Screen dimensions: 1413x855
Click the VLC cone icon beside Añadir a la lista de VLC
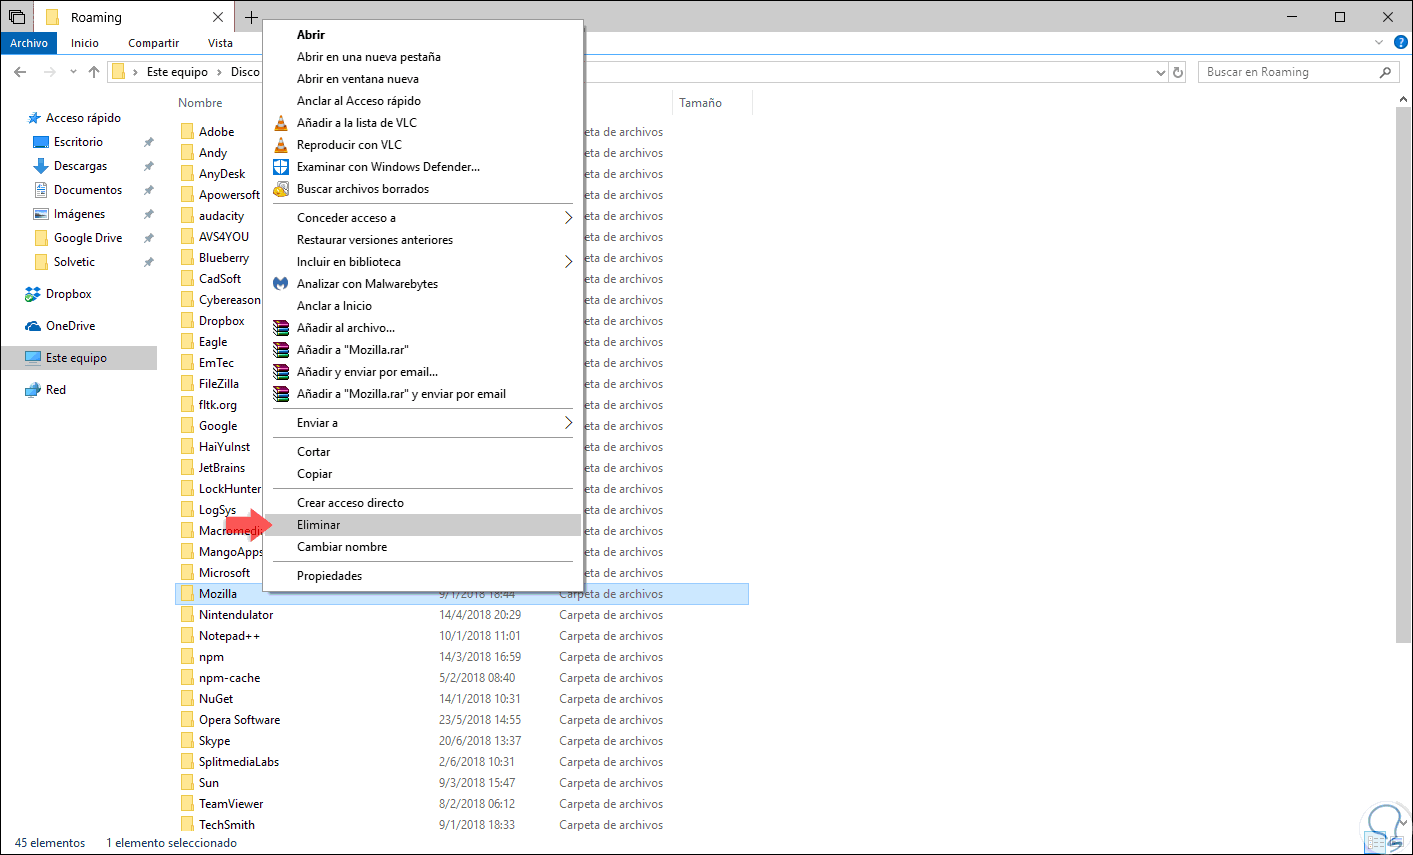point(281,123)
